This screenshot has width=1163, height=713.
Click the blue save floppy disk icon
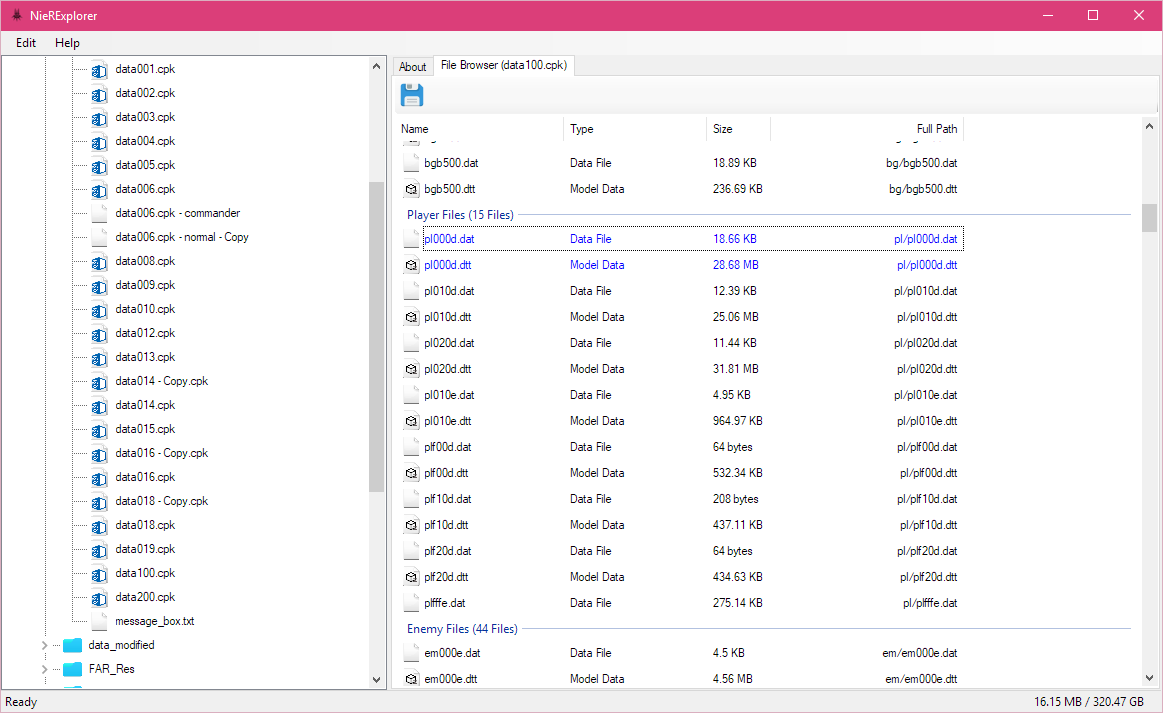412,96
